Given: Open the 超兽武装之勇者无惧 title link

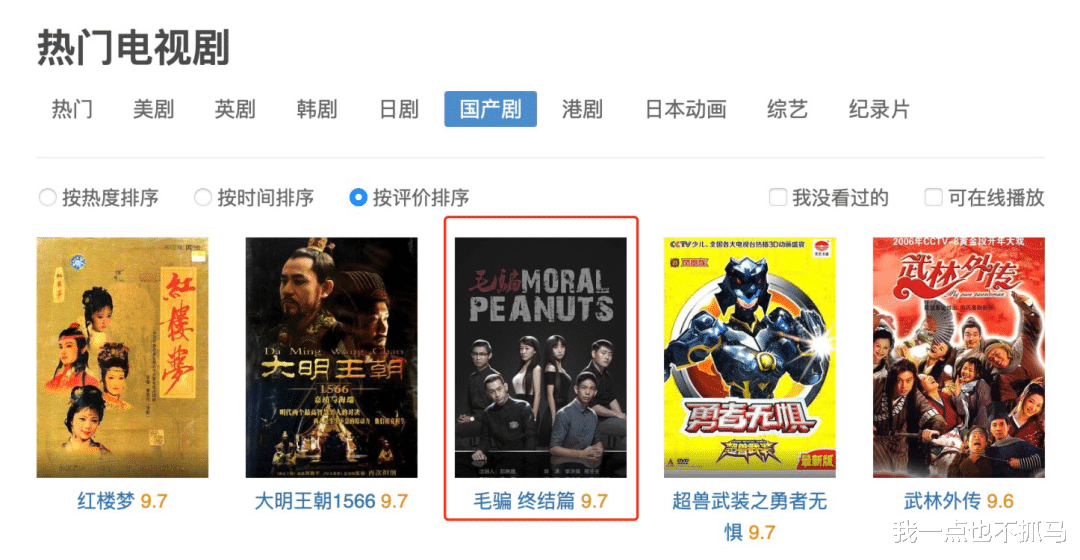Looking at the screenshot, I should pyautogui.click(x=749, y=516).
